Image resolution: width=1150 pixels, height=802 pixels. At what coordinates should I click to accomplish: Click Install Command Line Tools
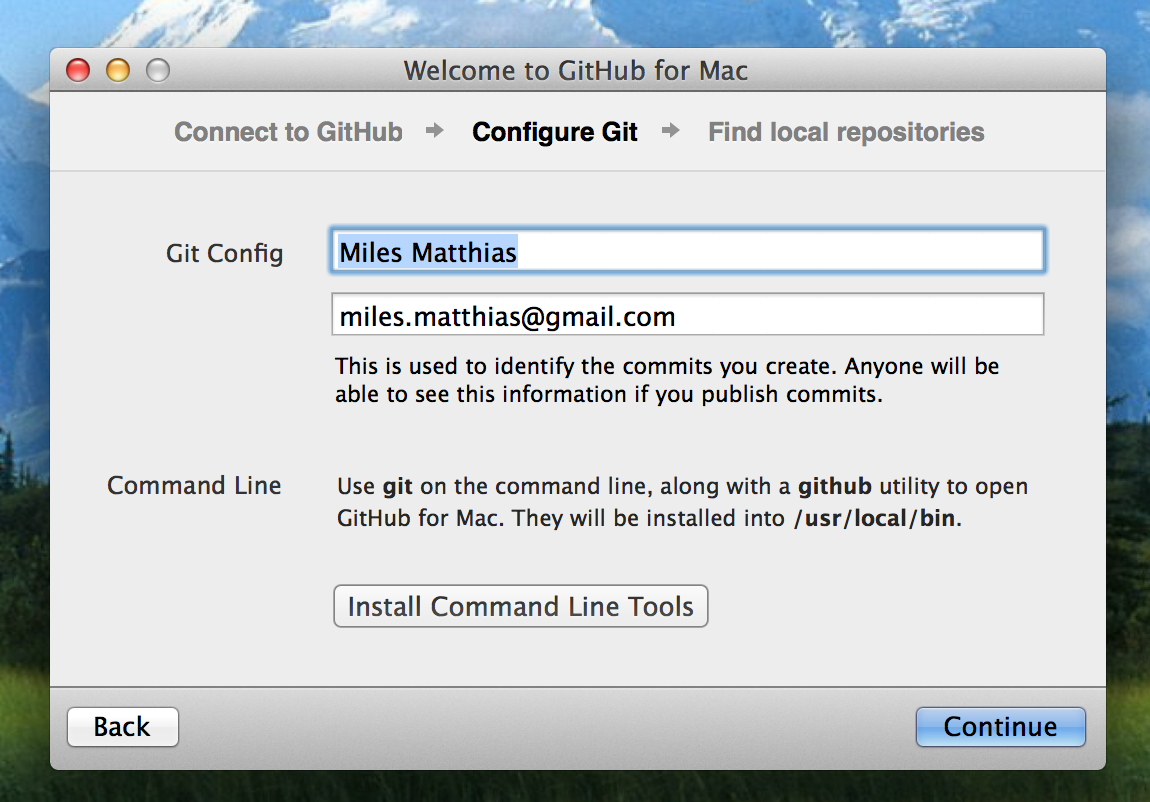521,606
